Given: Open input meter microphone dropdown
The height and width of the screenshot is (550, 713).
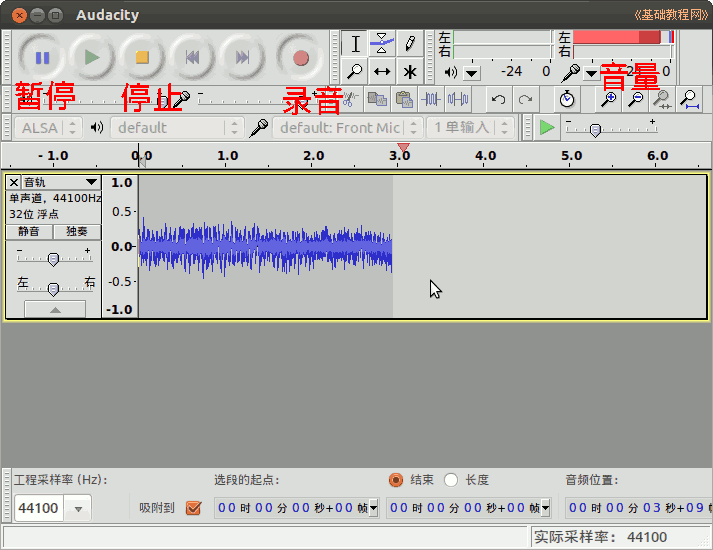Looking at the screenshot, I should tap(591, 73).
